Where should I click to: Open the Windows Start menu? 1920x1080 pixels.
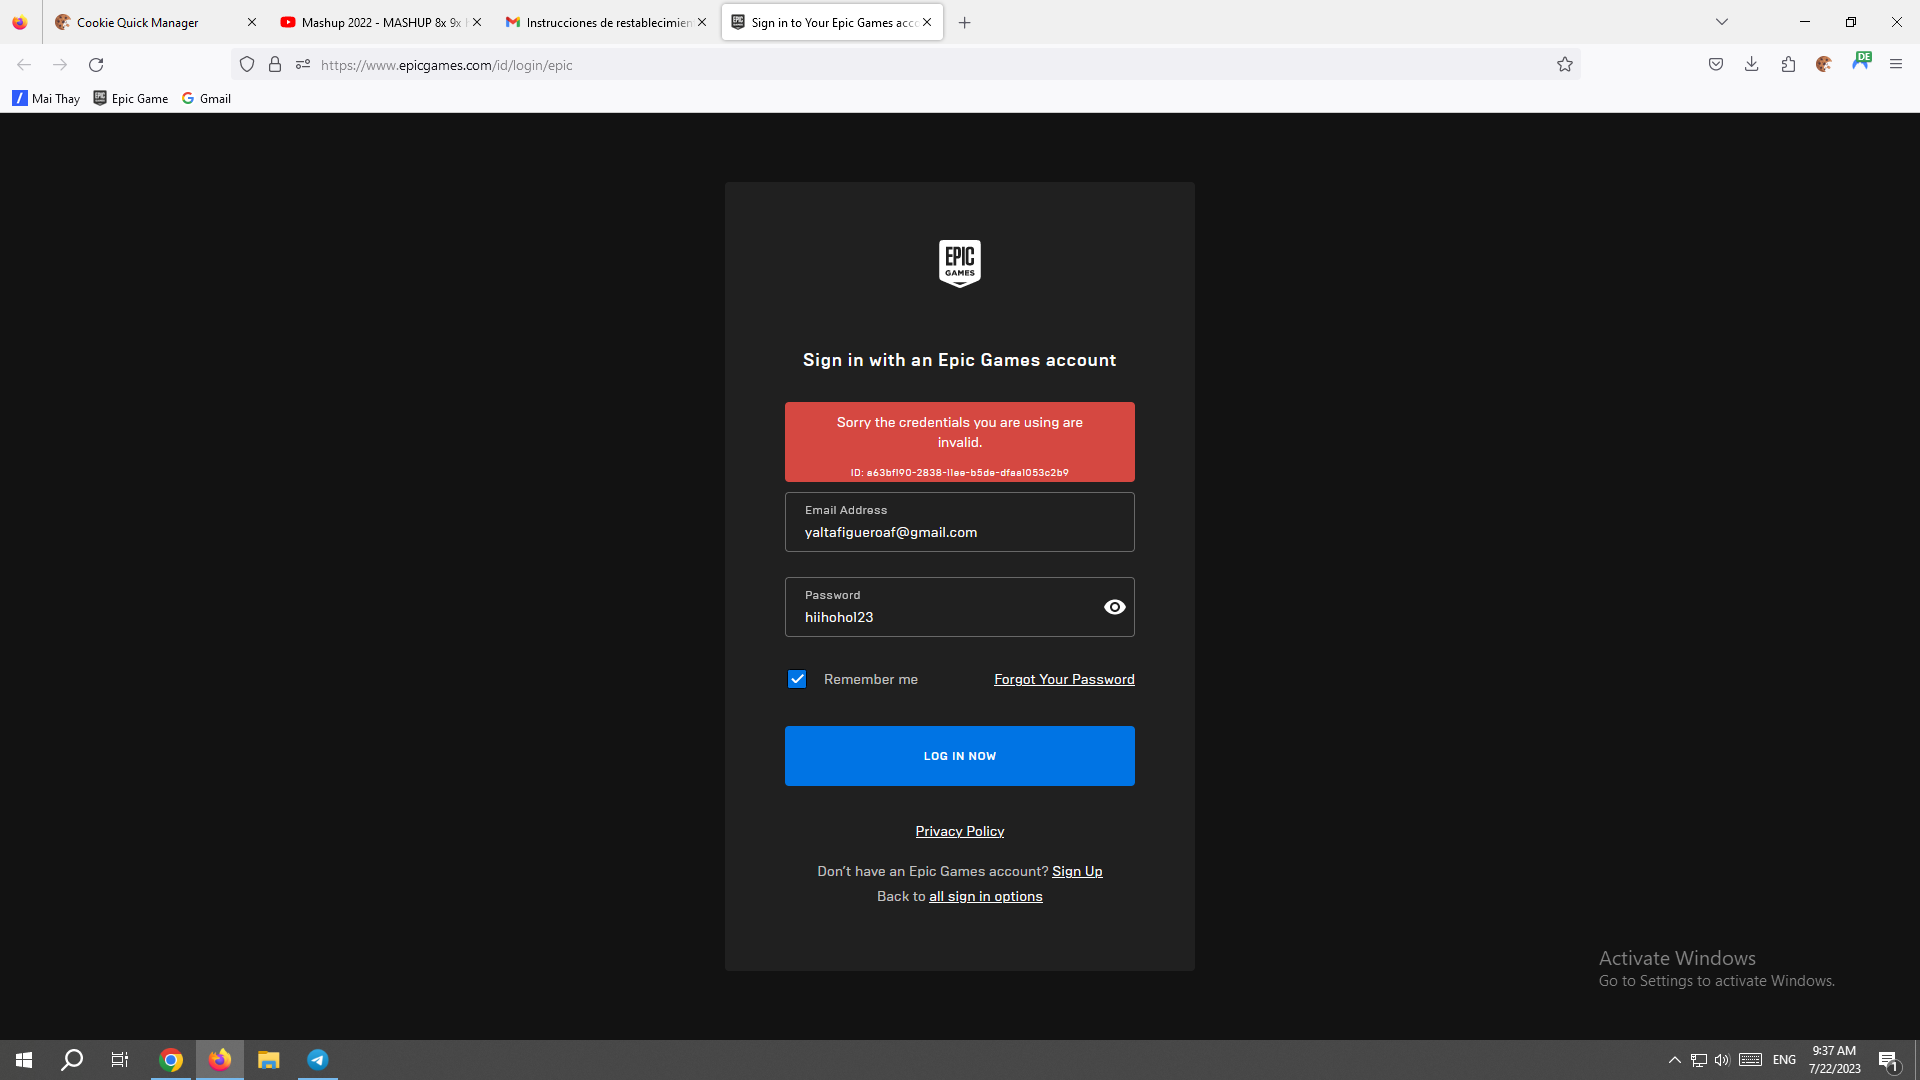point(24,1060)
